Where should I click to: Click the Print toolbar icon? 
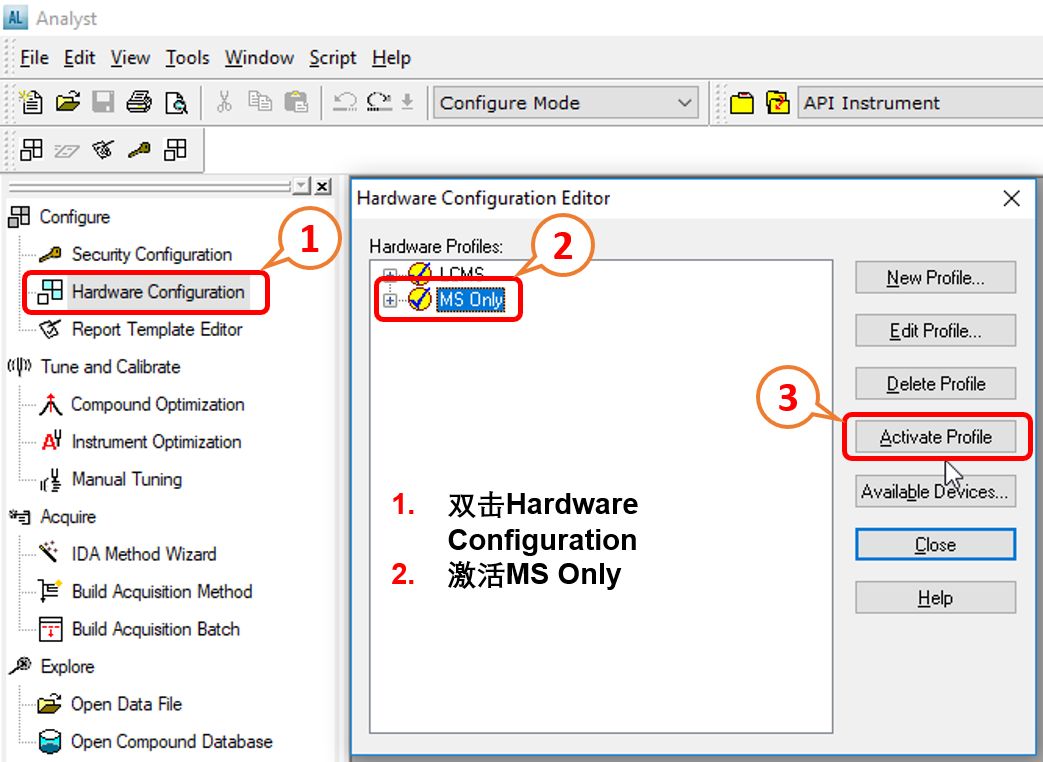click(139, 102)
